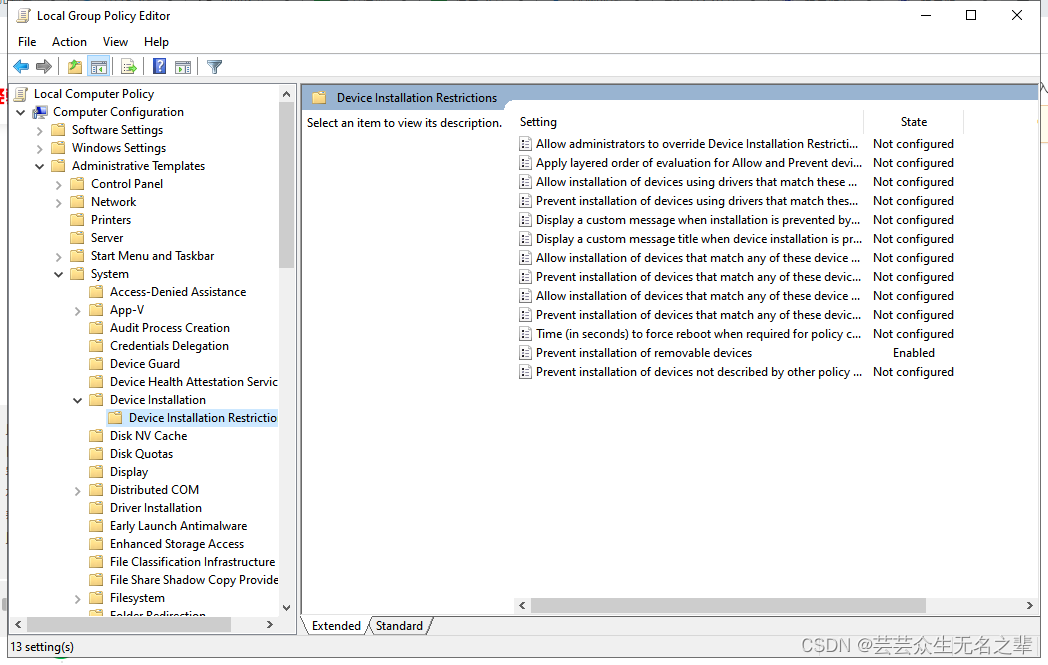Image resolution: width=1048 pixels, height=665 pixels.
Task: Collapse the System node
Action: 59,274
